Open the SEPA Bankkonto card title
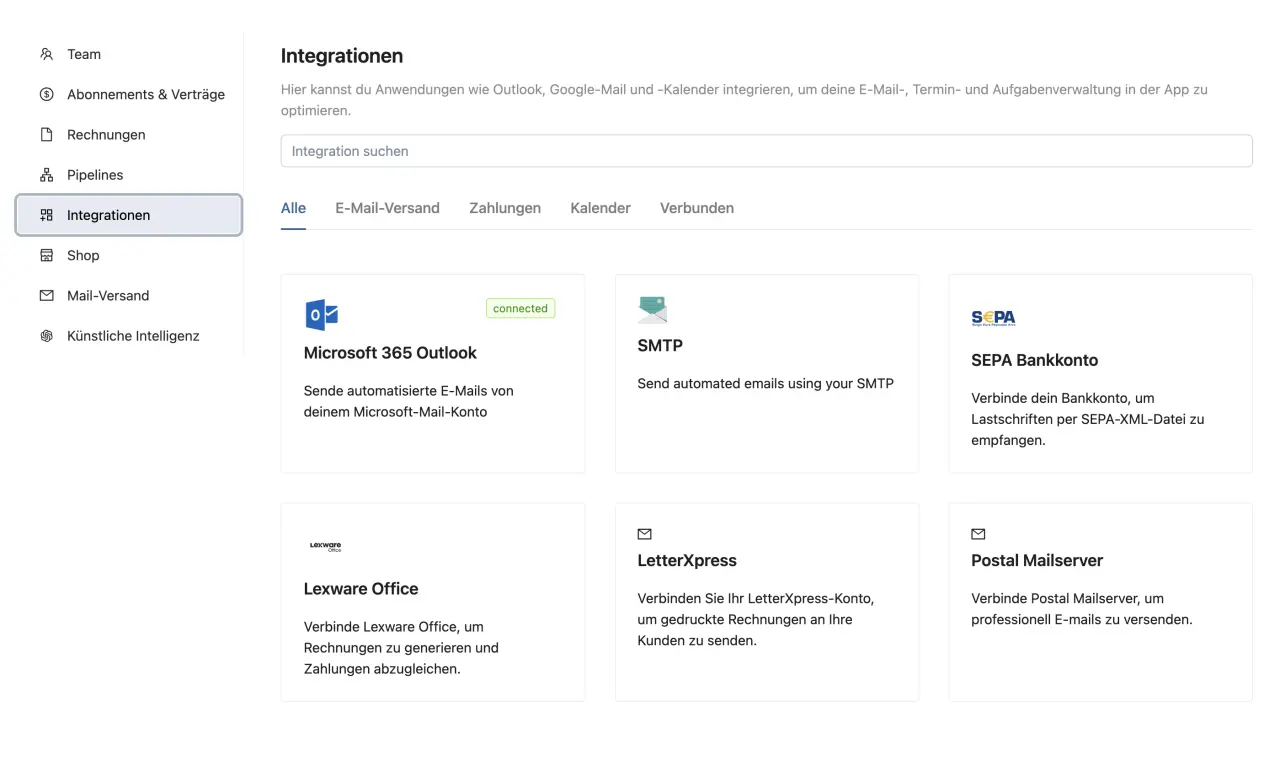The image size is (1280, 771). pyautogui.click(x=1034, y=360)
